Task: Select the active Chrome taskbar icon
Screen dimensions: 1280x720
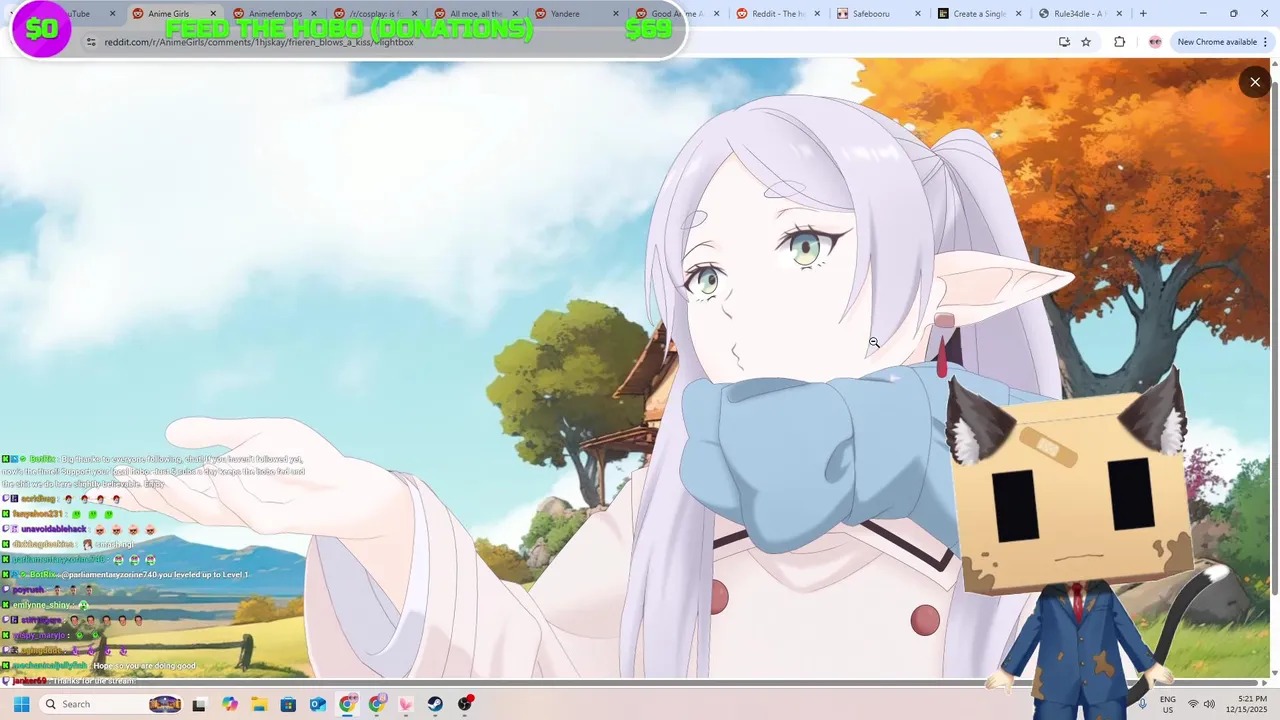Action: (x=347, y=704)
